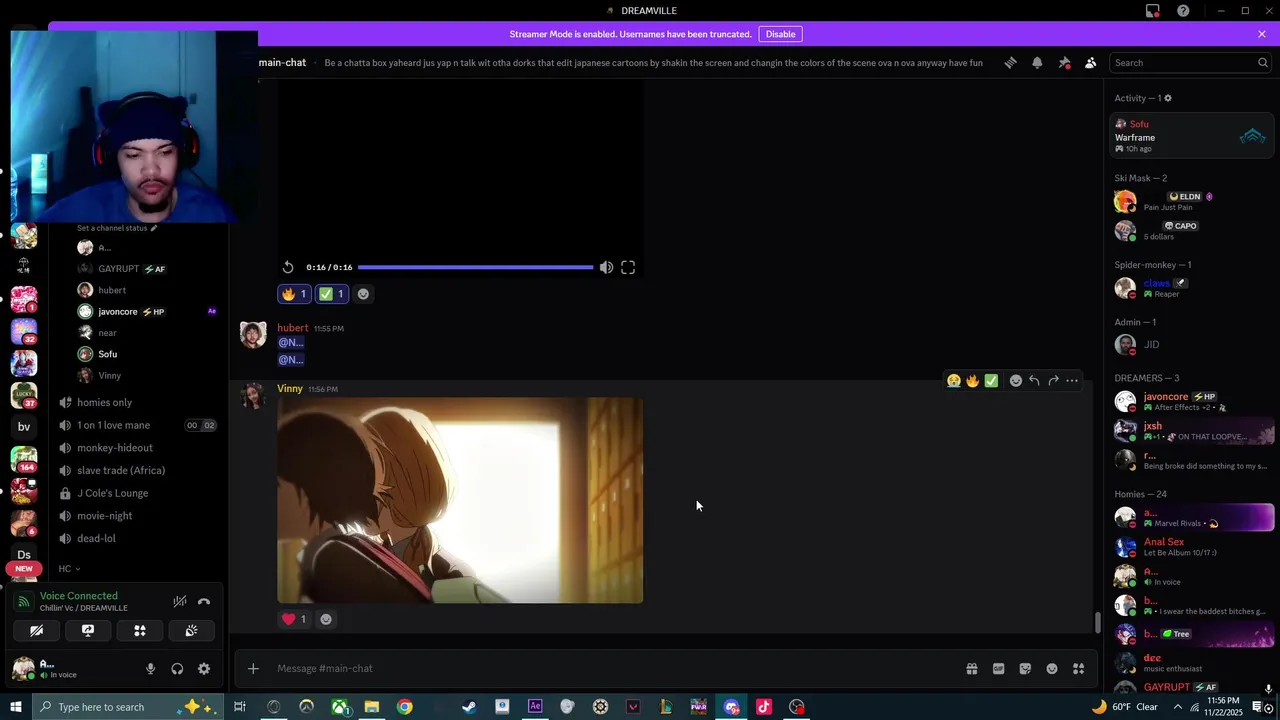Image resolution: width=1280 pixels, height=720 pixels.
Task: Open the gift icon in message bar
Action: coord(971,669)
